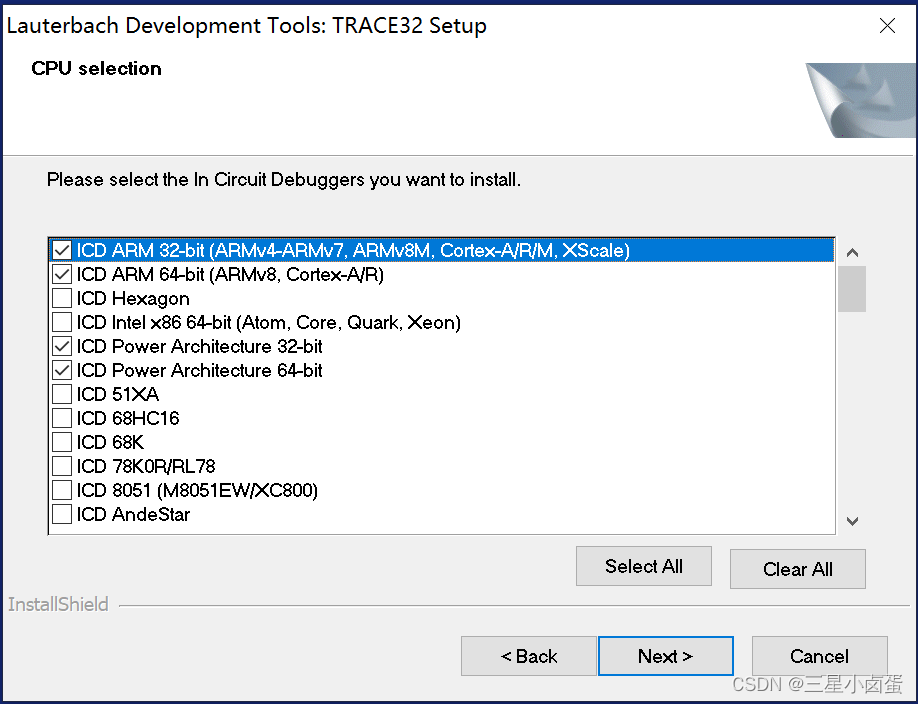Cancel the TRACE32 setup

click(x=819, y=656)
